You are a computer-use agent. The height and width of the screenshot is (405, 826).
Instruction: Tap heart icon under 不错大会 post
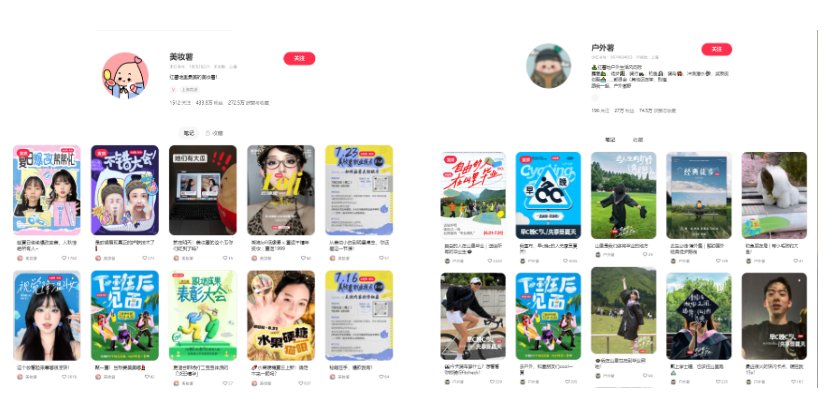pyautogui.click(x=143, y=258)
